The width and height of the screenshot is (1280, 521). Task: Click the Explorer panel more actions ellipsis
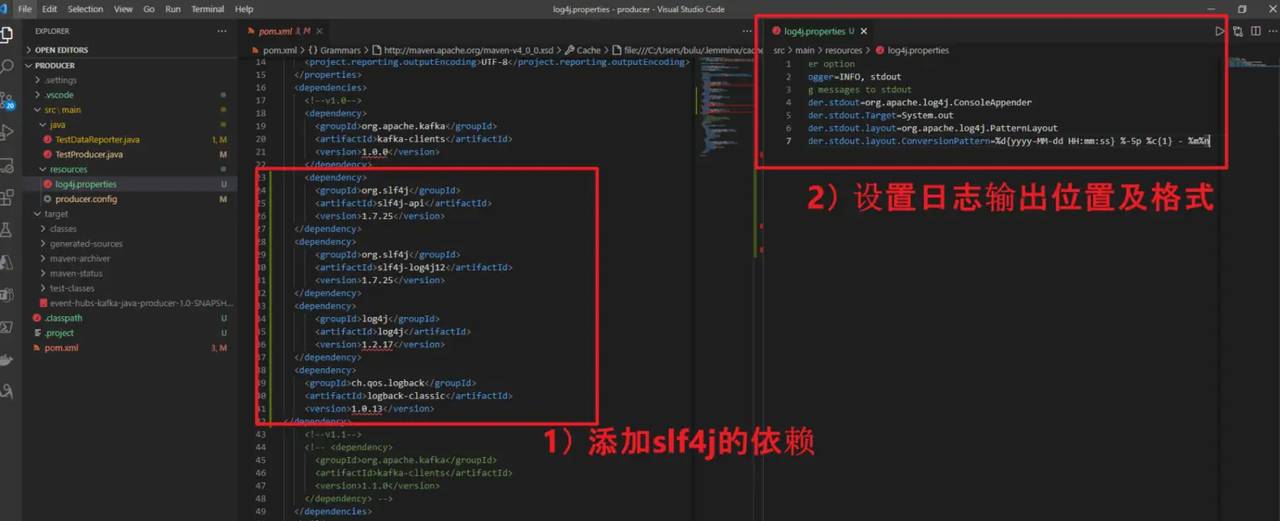pyautogui.click(x=222, y=31)
